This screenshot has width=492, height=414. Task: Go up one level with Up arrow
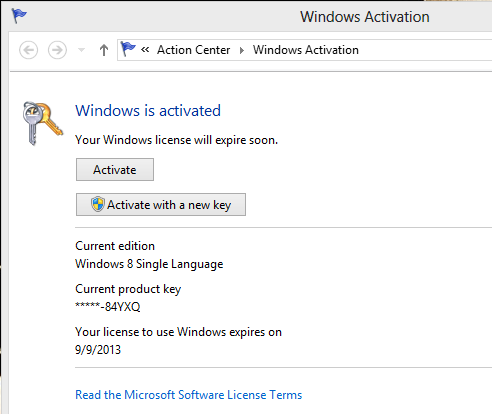(104, 50)
